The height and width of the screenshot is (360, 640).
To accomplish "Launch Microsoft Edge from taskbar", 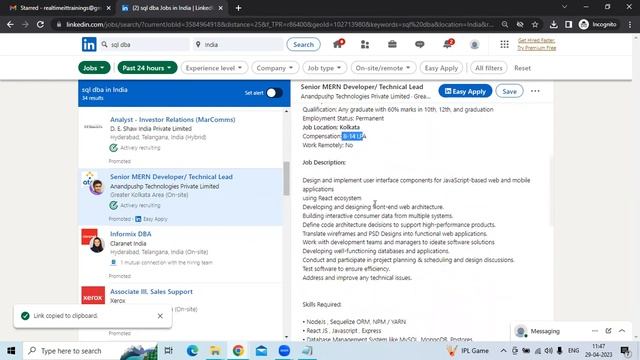I will [x=192, y=351].
